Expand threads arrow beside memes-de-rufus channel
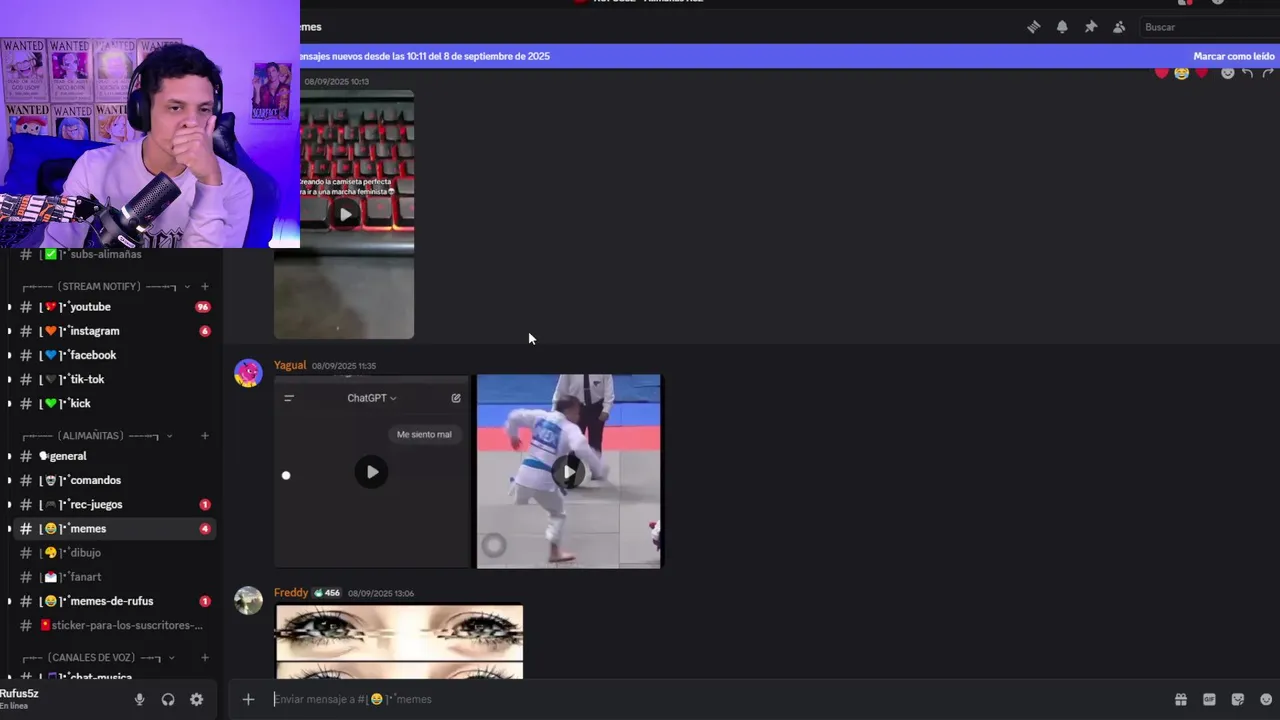Viewport: 1280px width, 720px height. pos(9,601)
